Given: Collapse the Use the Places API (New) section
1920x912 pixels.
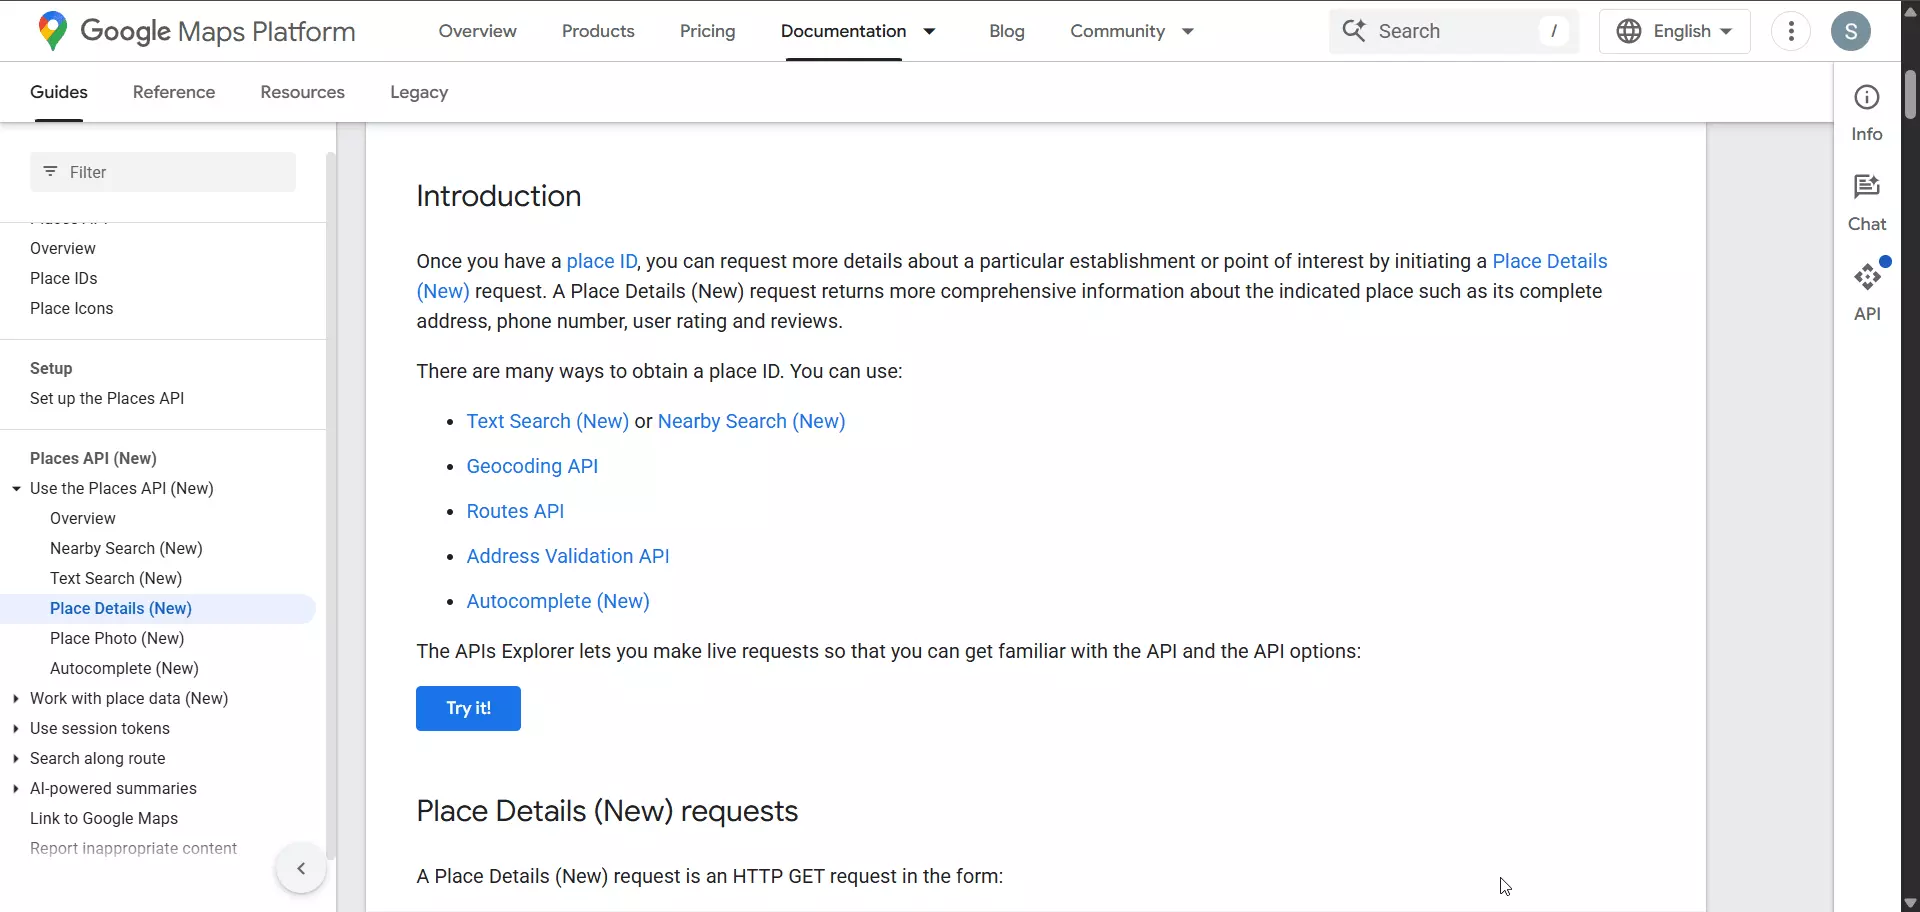Looking at the screenshot, I should pos(15,489).
